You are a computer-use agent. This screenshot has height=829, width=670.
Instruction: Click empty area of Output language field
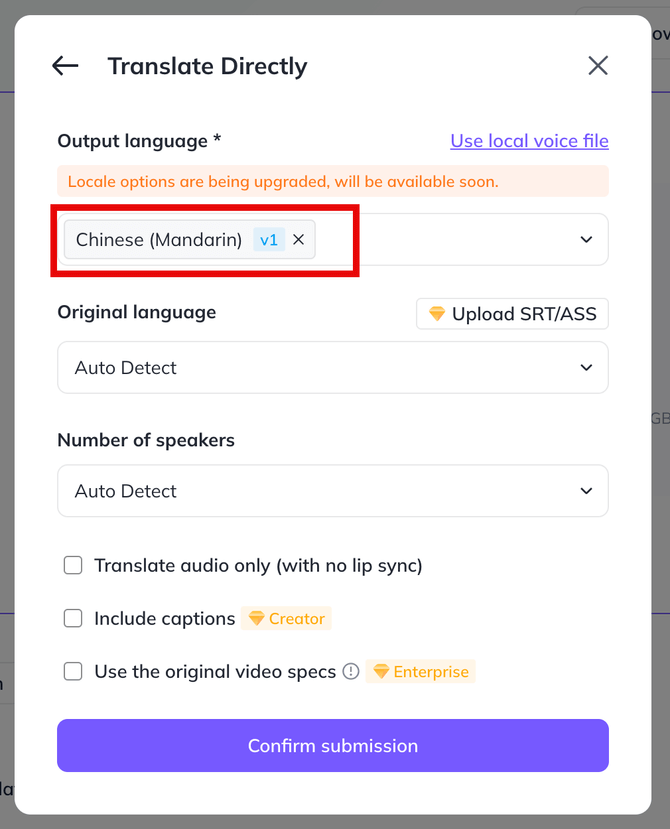coord(444,240)
